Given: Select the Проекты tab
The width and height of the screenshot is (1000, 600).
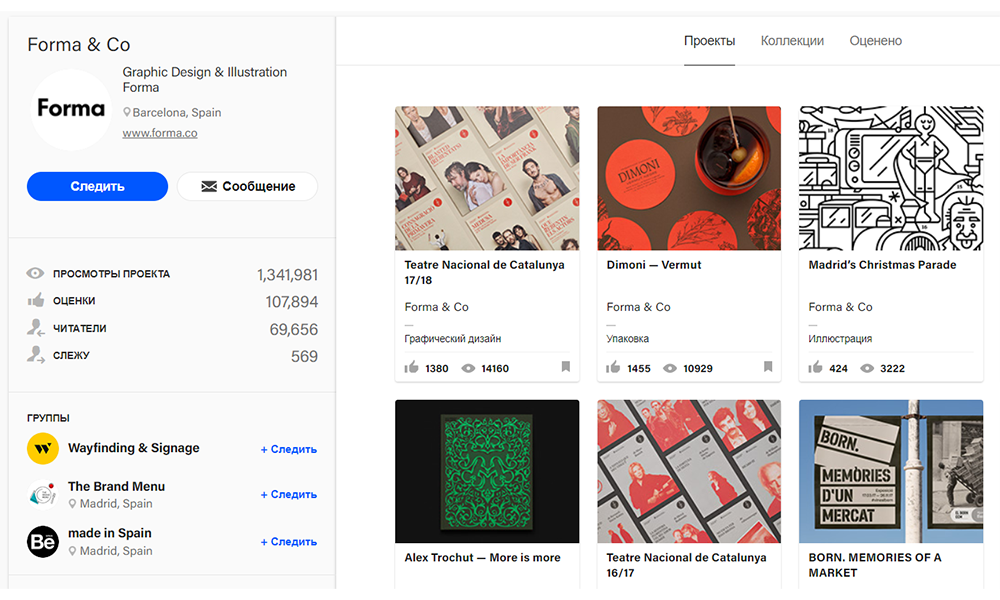Looking at the screenshot, I should point(709,41).
